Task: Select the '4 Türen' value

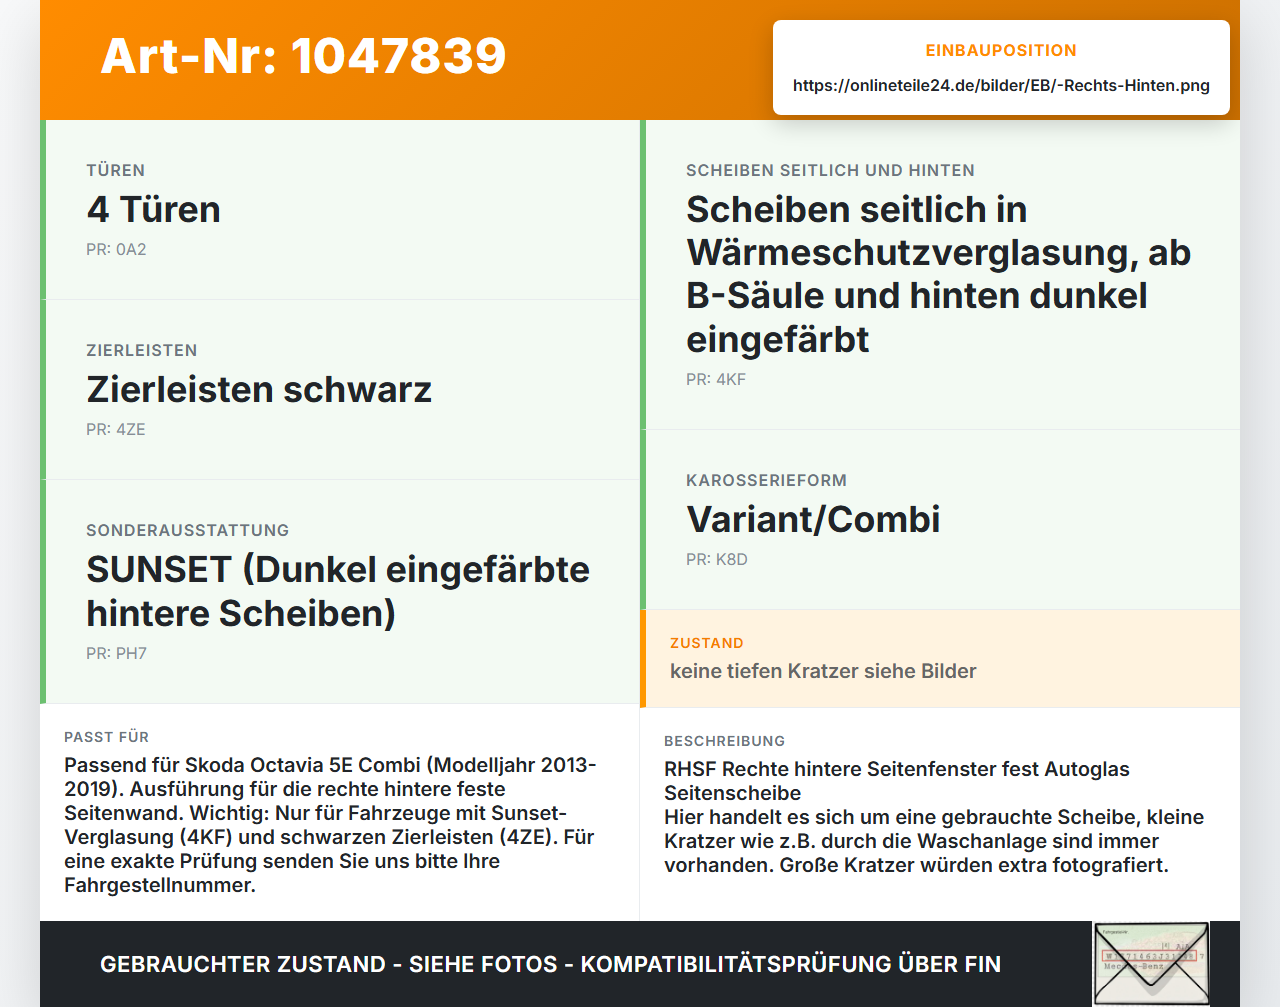Action: [x=153, y=210]
